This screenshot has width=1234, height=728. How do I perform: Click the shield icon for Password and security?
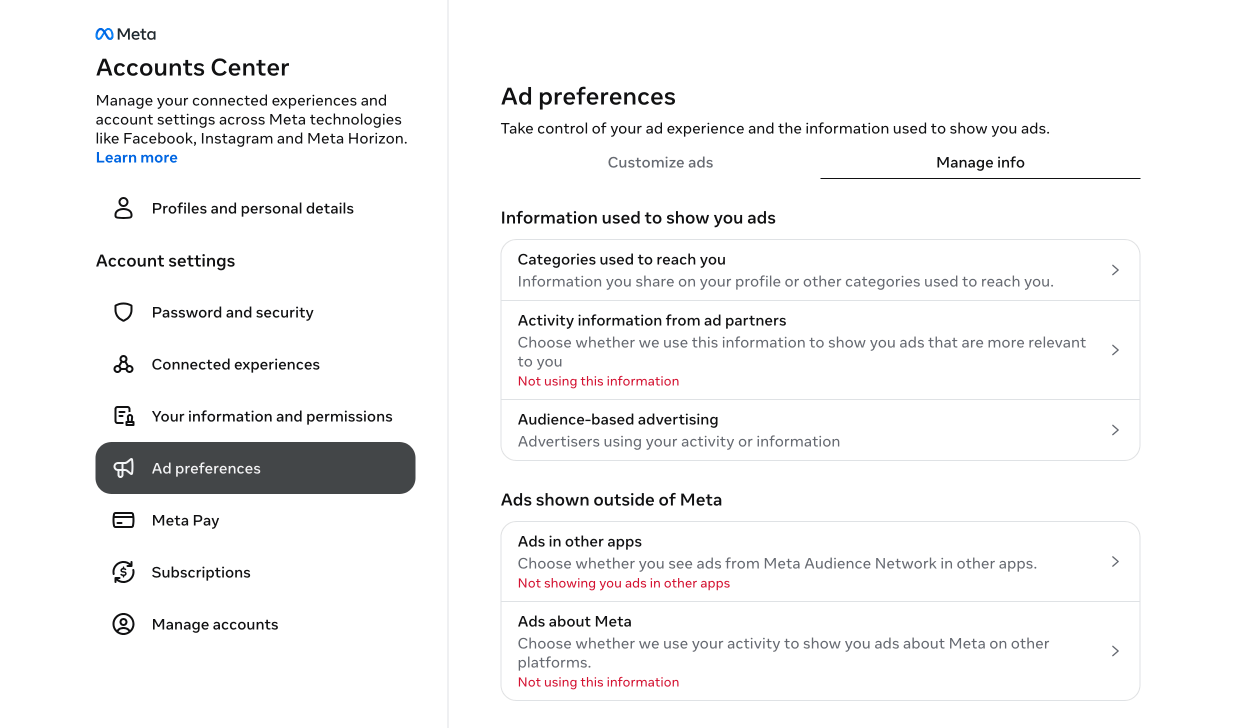tap(123, 312)
